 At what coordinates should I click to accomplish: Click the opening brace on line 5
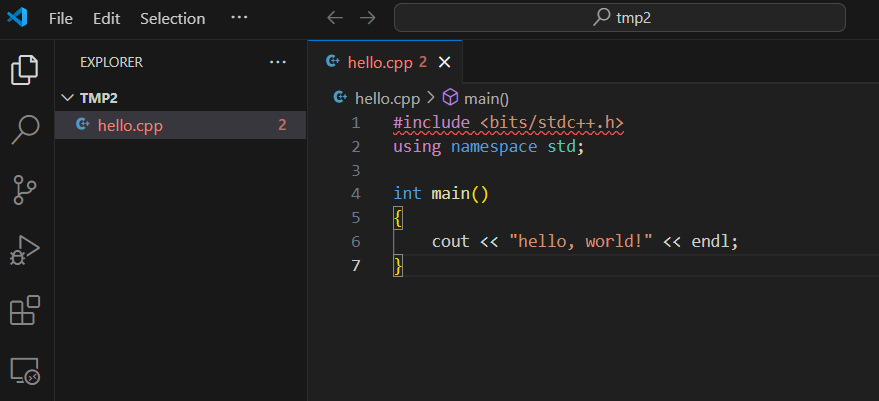tap(398, 218)
